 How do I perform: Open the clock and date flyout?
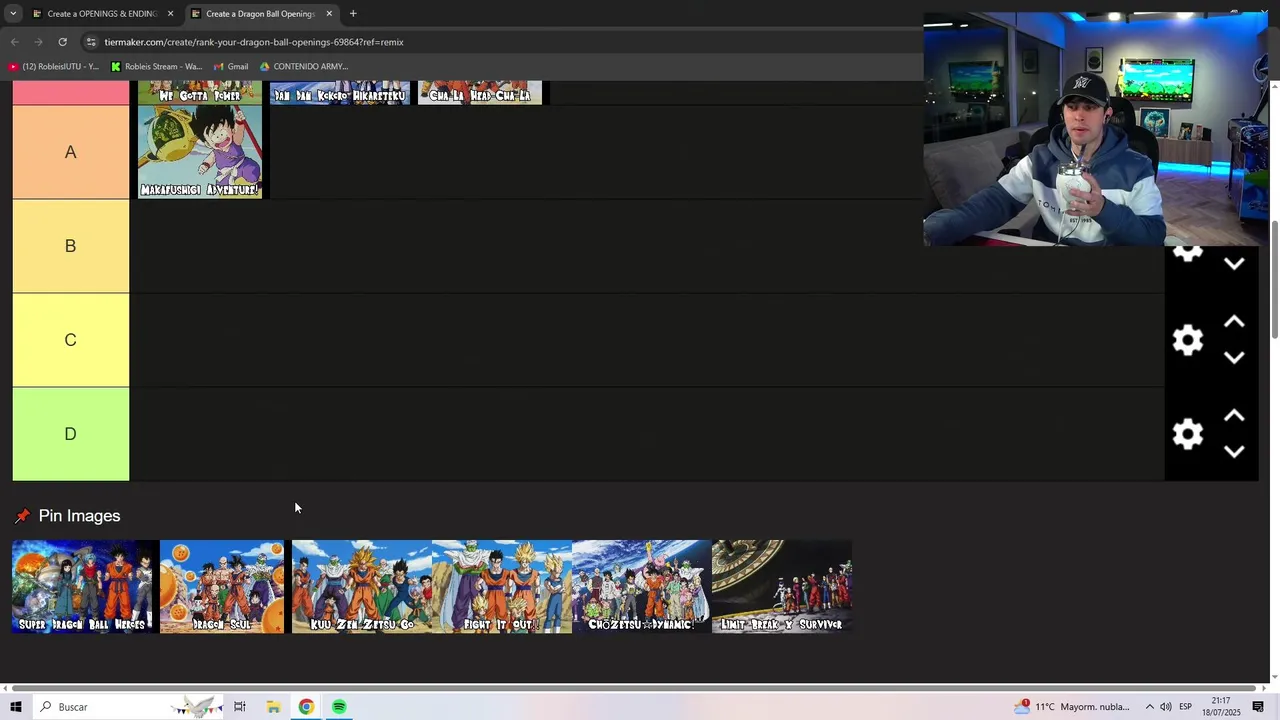1221,707
